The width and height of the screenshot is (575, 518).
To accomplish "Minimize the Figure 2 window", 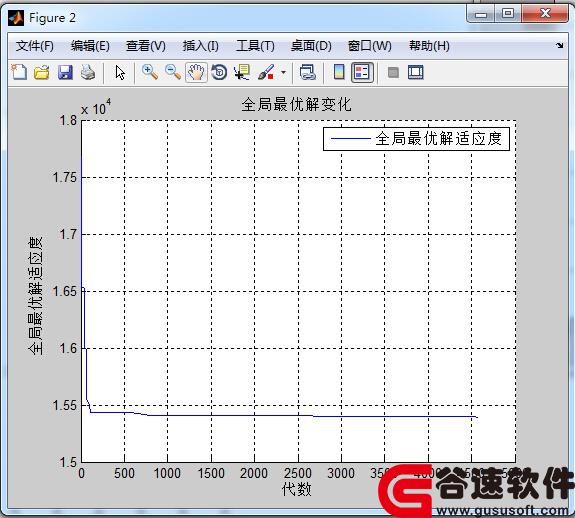I will 481,14.
